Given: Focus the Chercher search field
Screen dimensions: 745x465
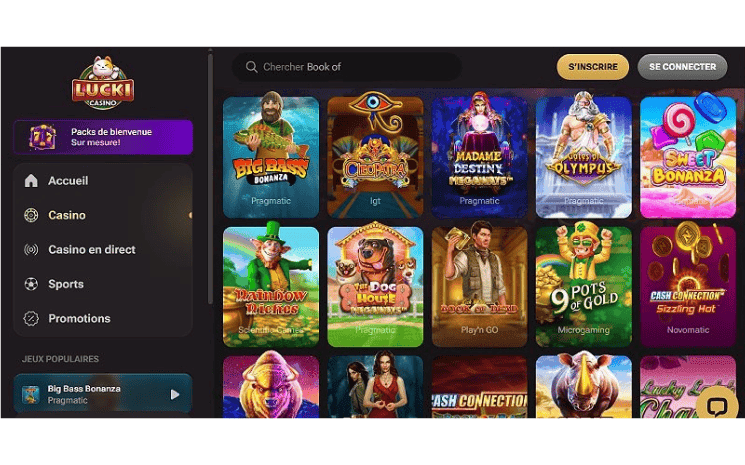Looking at the screenshot, I should point(346,67).
